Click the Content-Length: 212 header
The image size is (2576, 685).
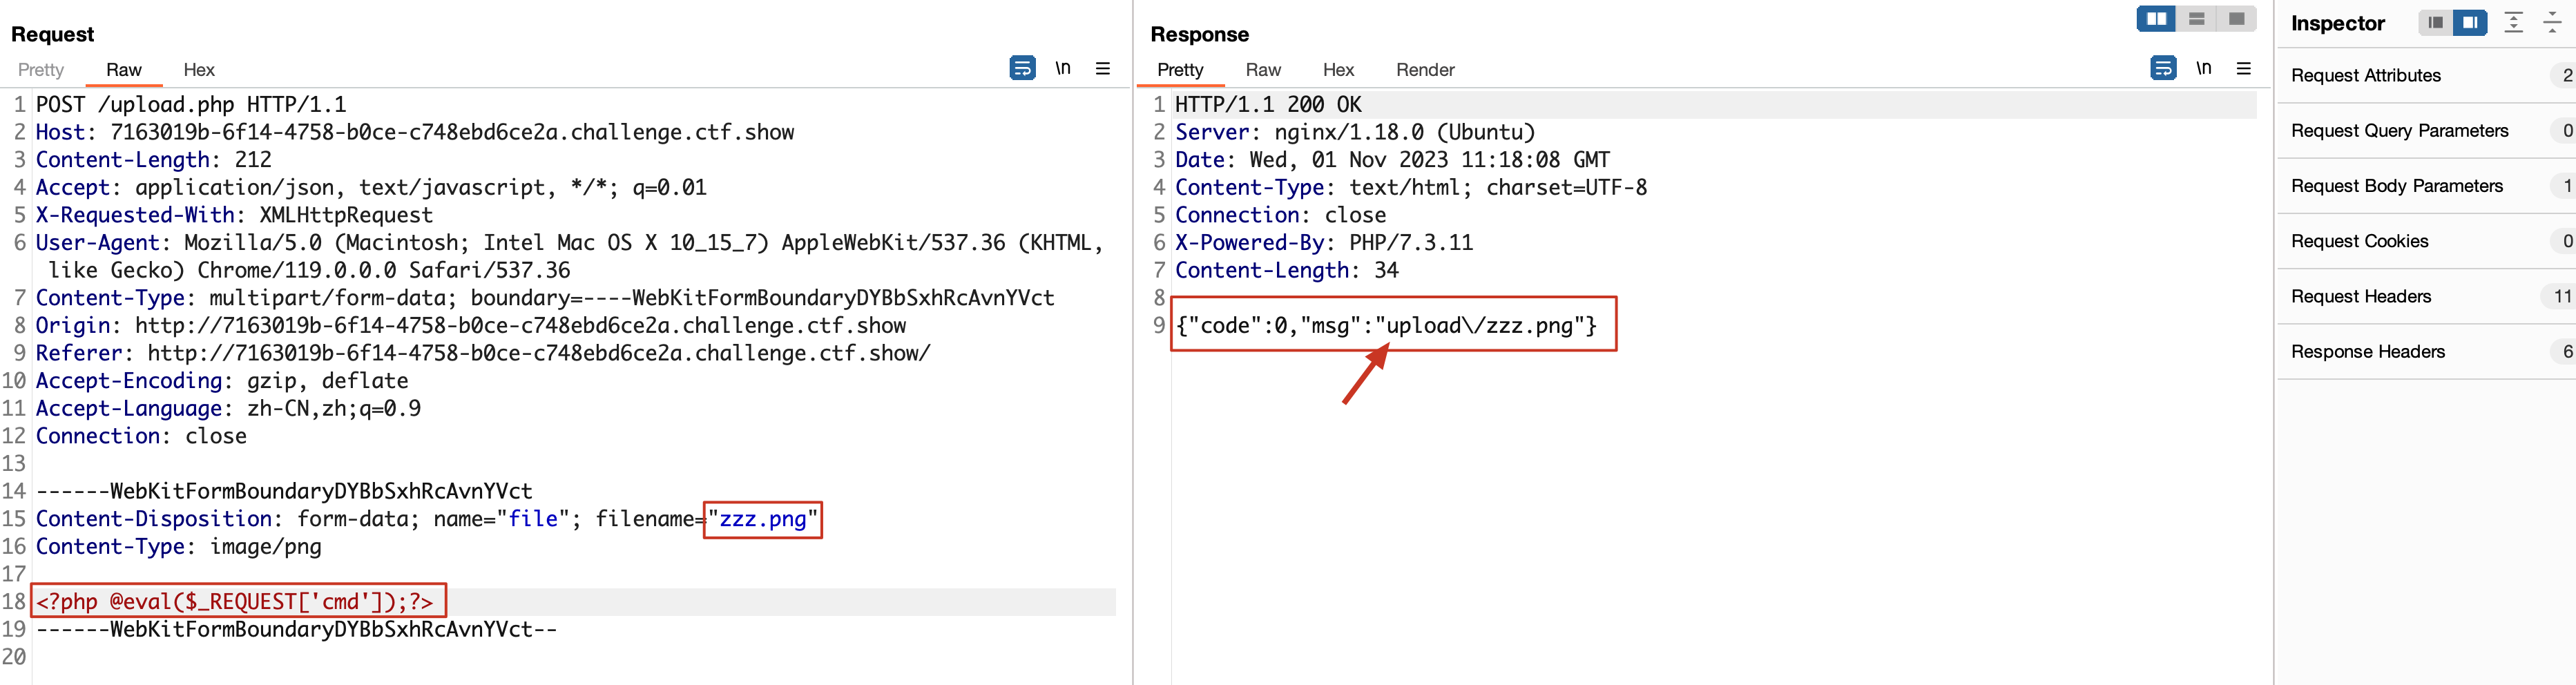pos(154,160)
